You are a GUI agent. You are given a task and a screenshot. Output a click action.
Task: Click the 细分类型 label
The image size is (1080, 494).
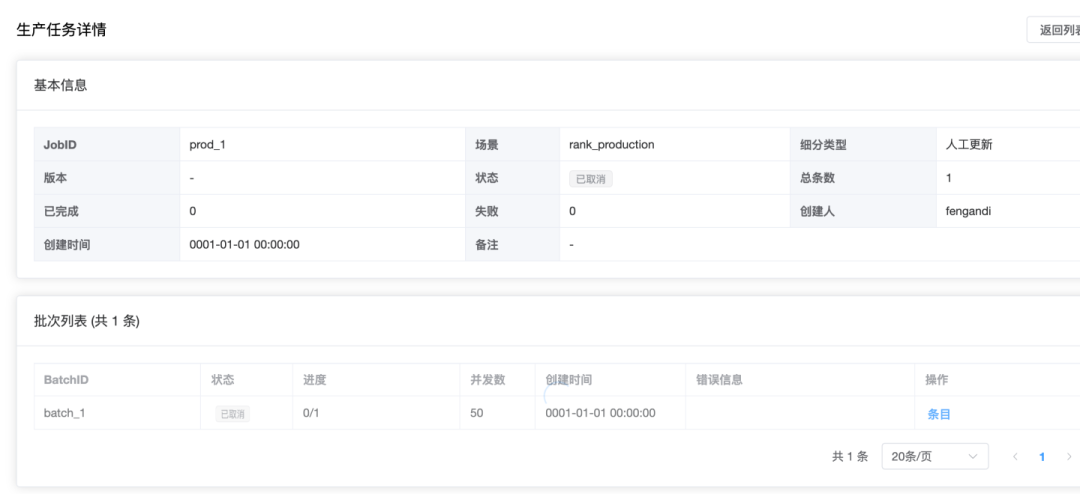pos(823,145)
